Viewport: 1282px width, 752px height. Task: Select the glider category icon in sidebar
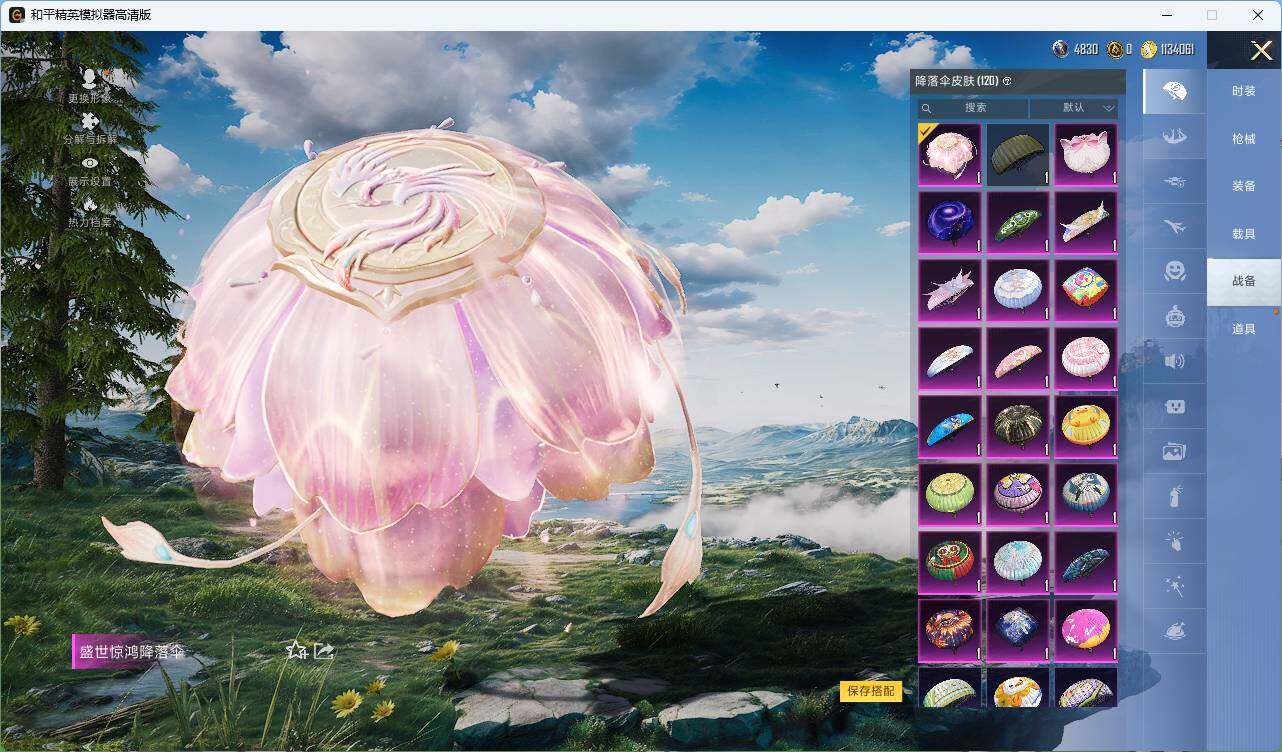coord(1174,136)
